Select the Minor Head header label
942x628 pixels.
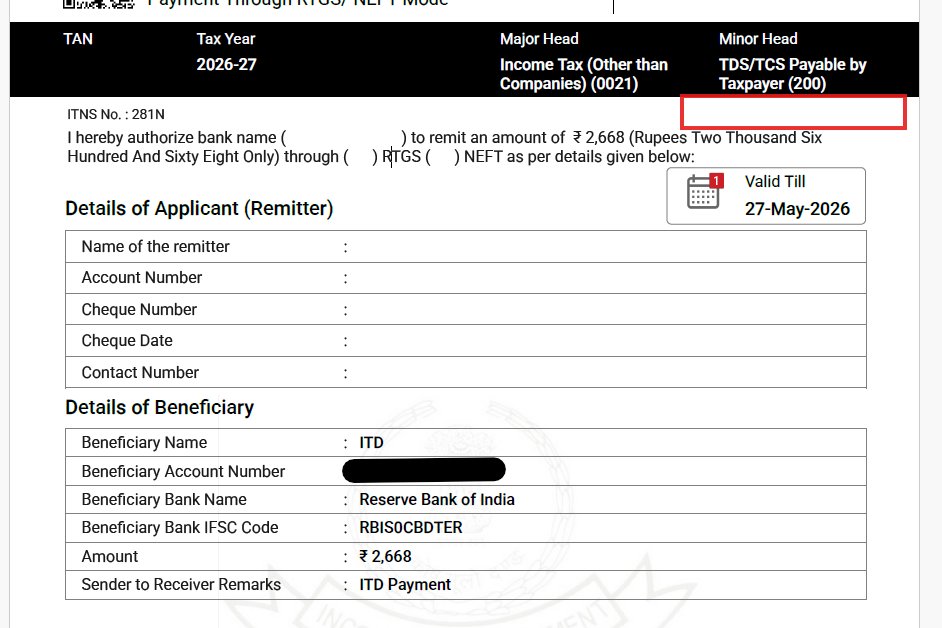click(758, 39)
